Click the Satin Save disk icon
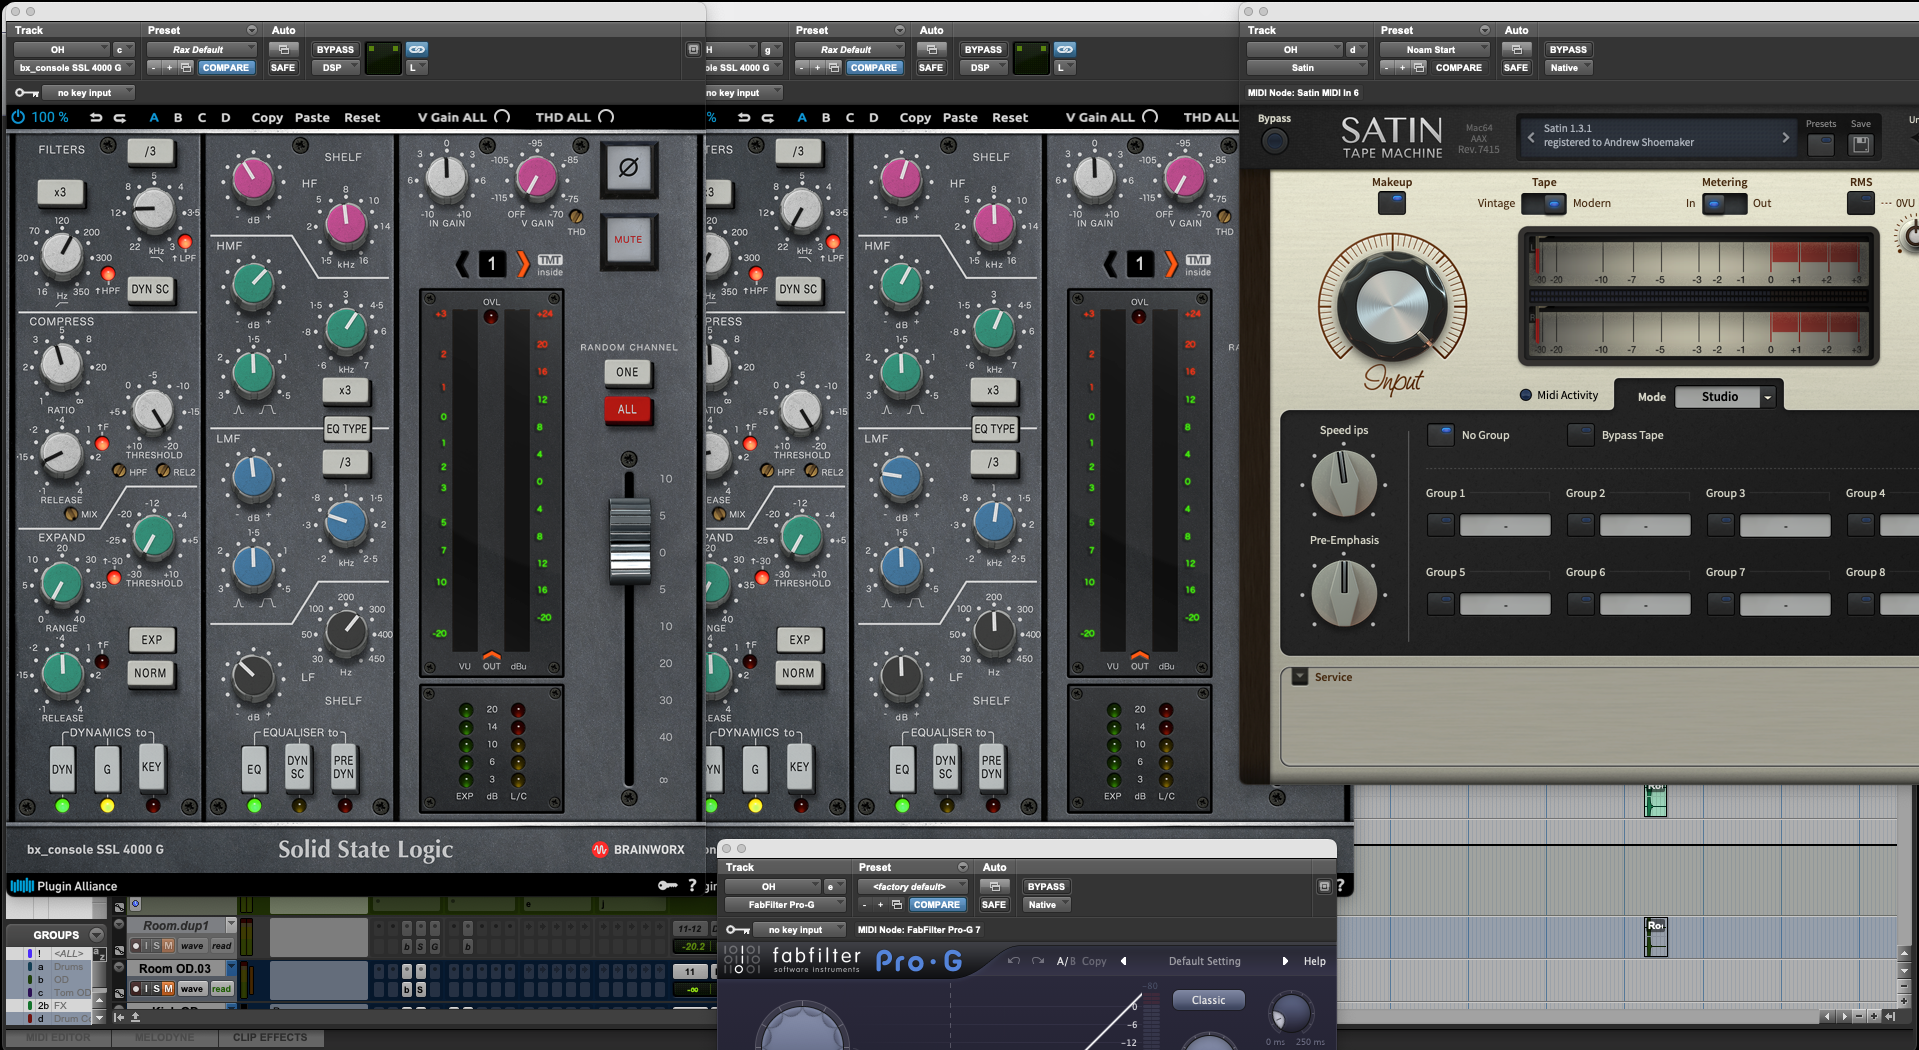This screenshot has width=1919, height=1050. tap(1861, 144)
